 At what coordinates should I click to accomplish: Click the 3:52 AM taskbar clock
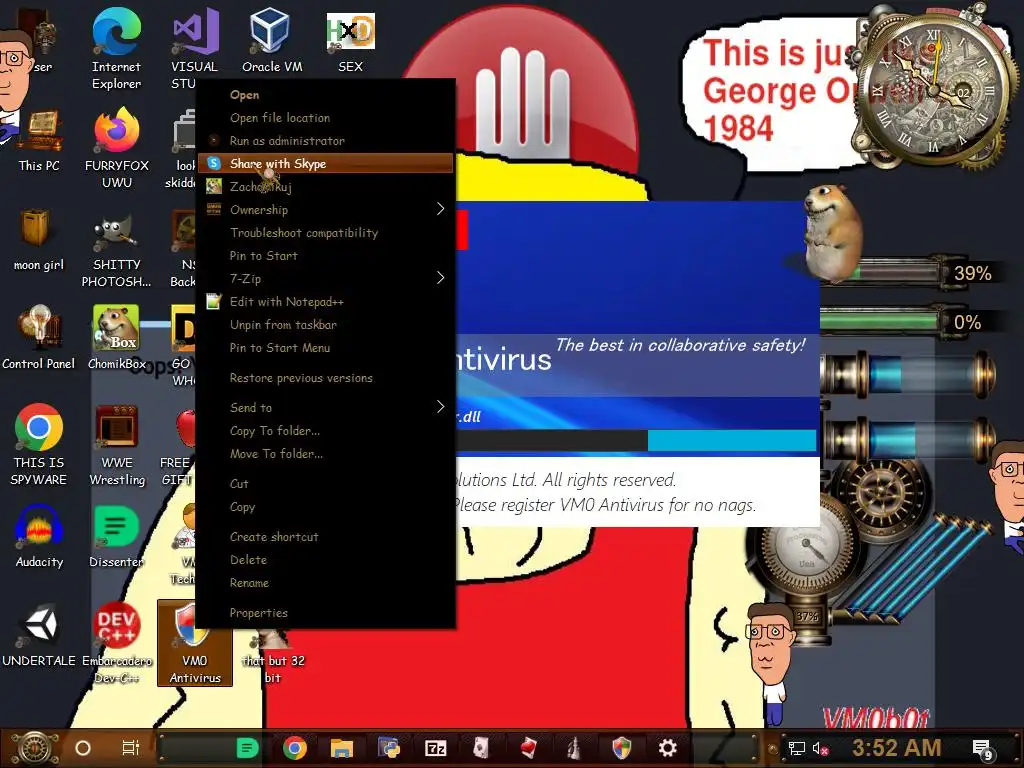tap(897, 748)
